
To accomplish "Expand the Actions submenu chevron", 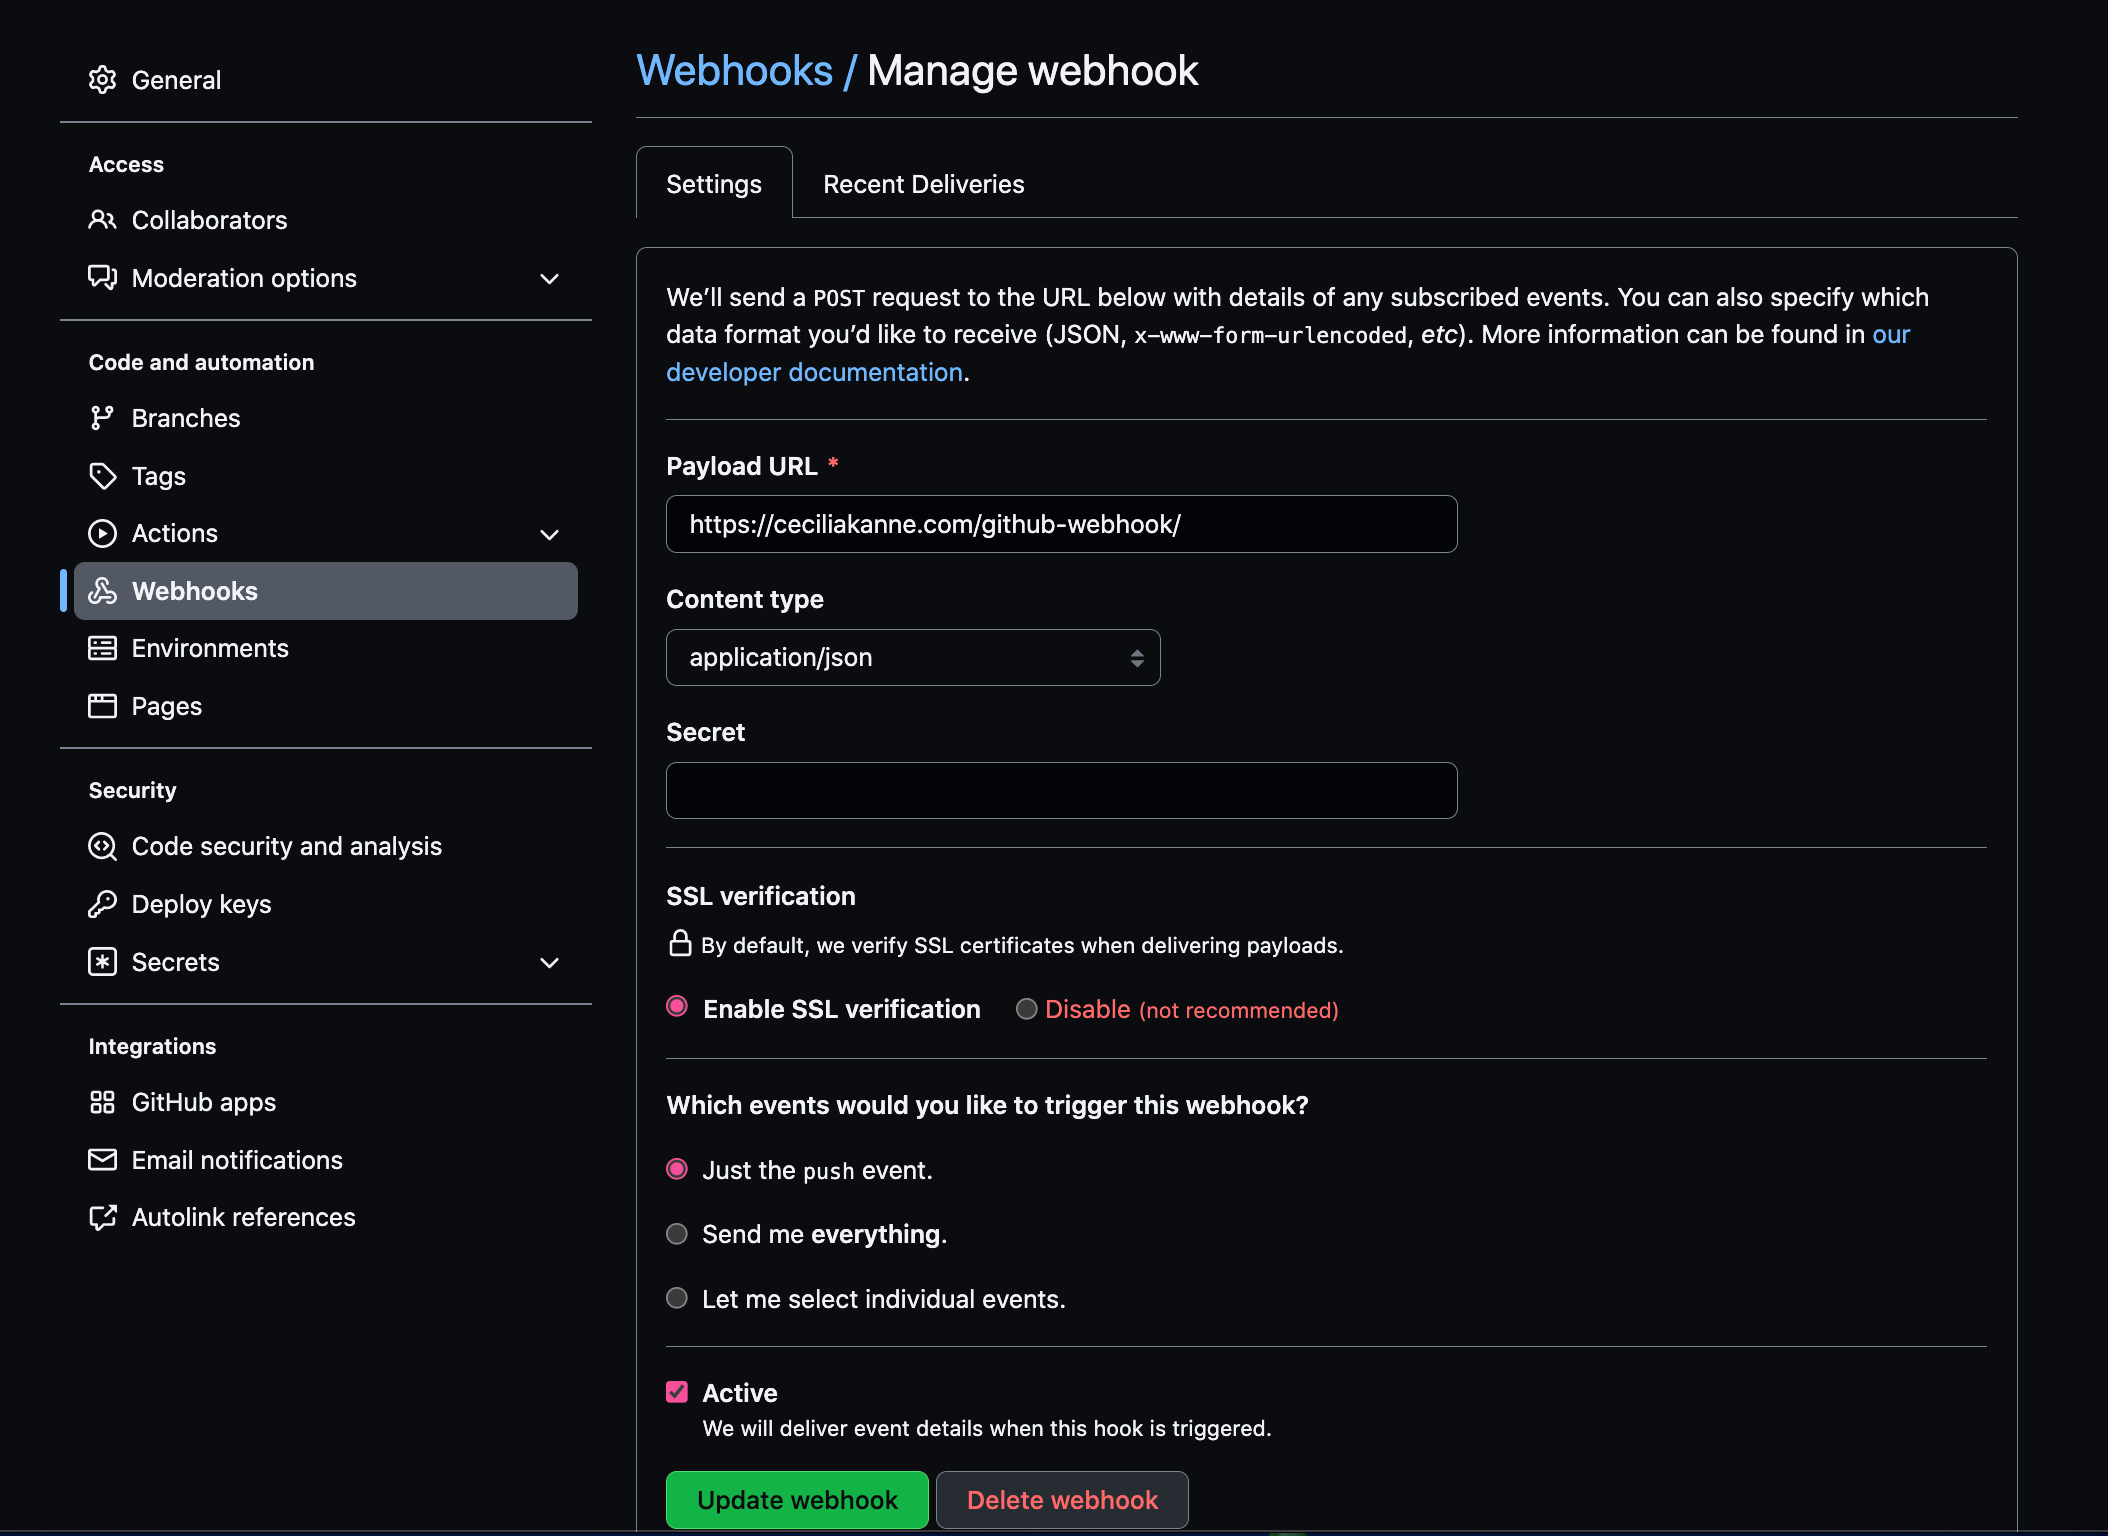I will tap(549, 534).
